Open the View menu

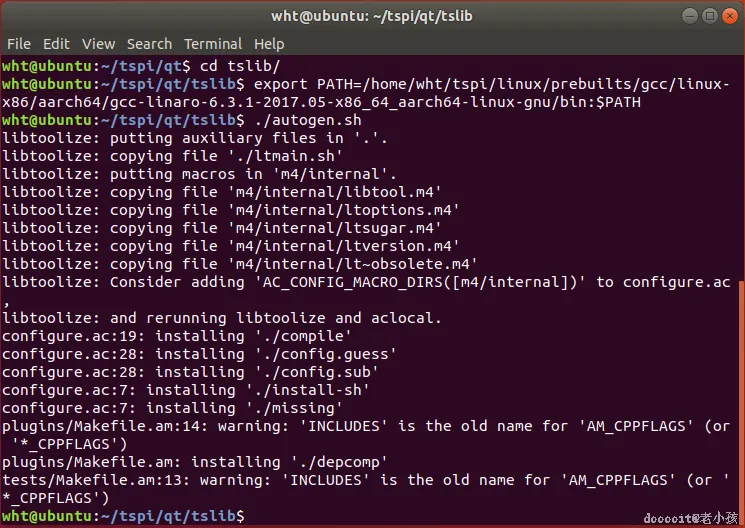(x=98, y=44)
